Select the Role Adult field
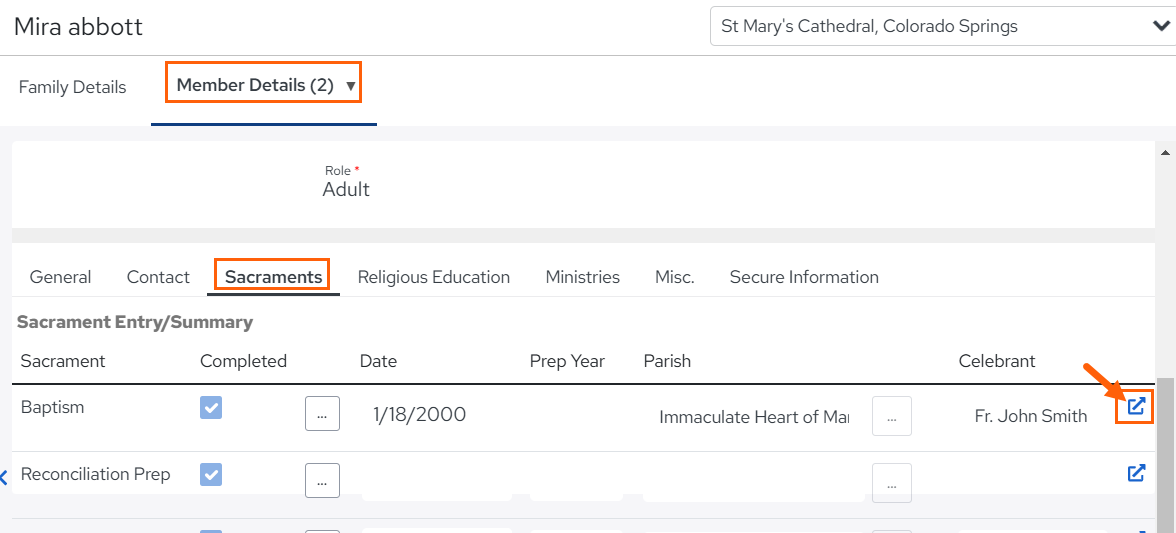 346,189
